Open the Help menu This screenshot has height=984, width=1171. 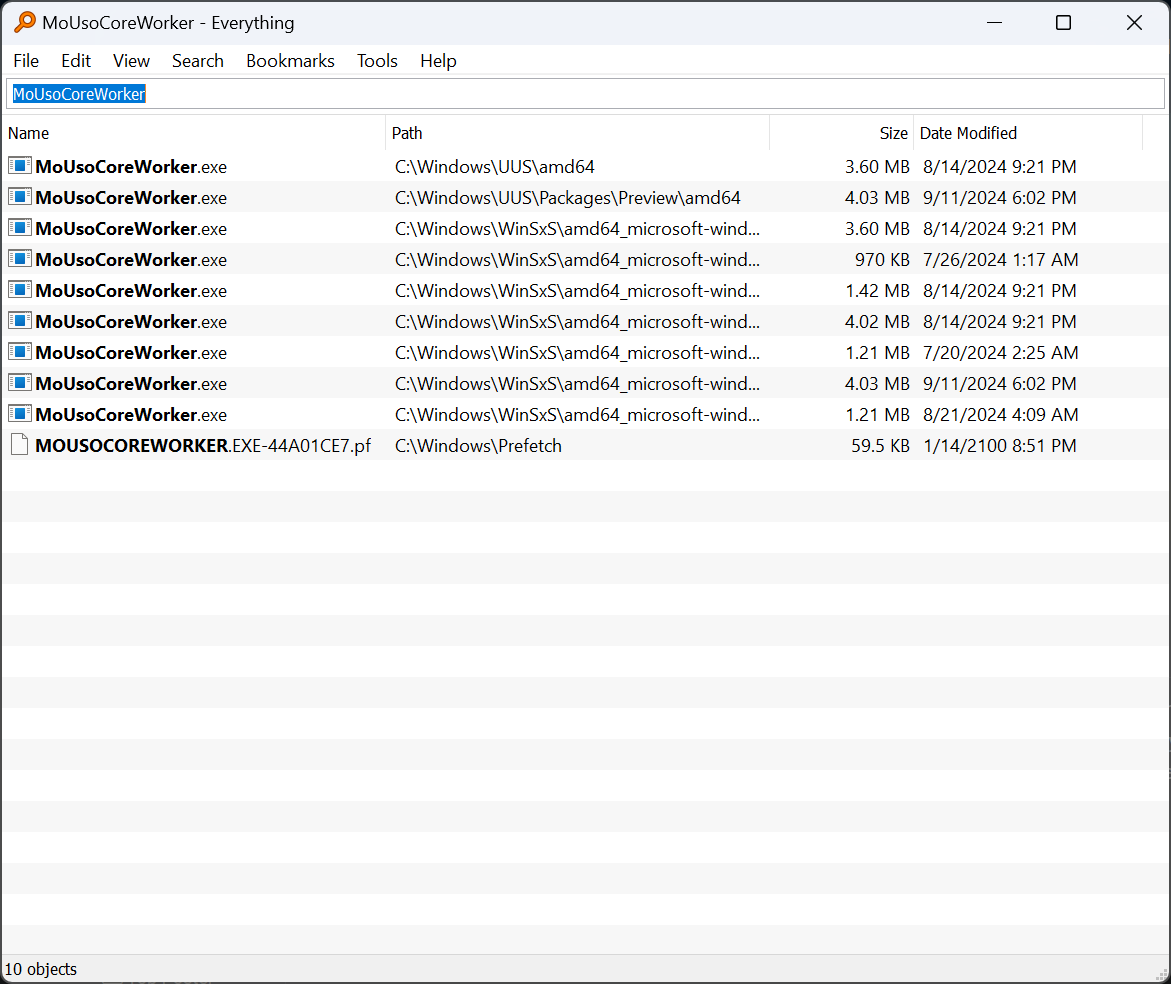(x=438, y=60)
